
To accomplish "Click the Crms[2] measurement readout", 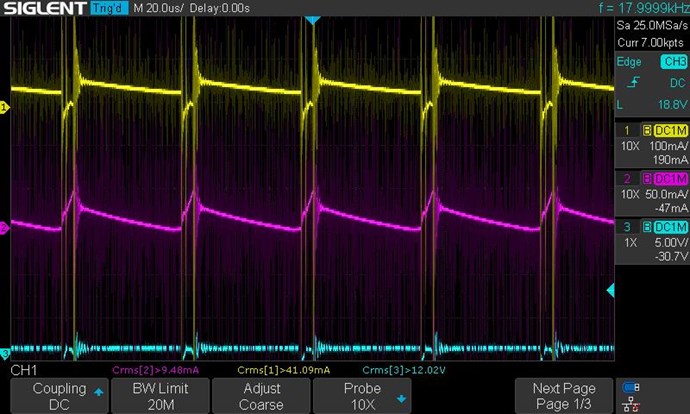I will tap(155, 370).
